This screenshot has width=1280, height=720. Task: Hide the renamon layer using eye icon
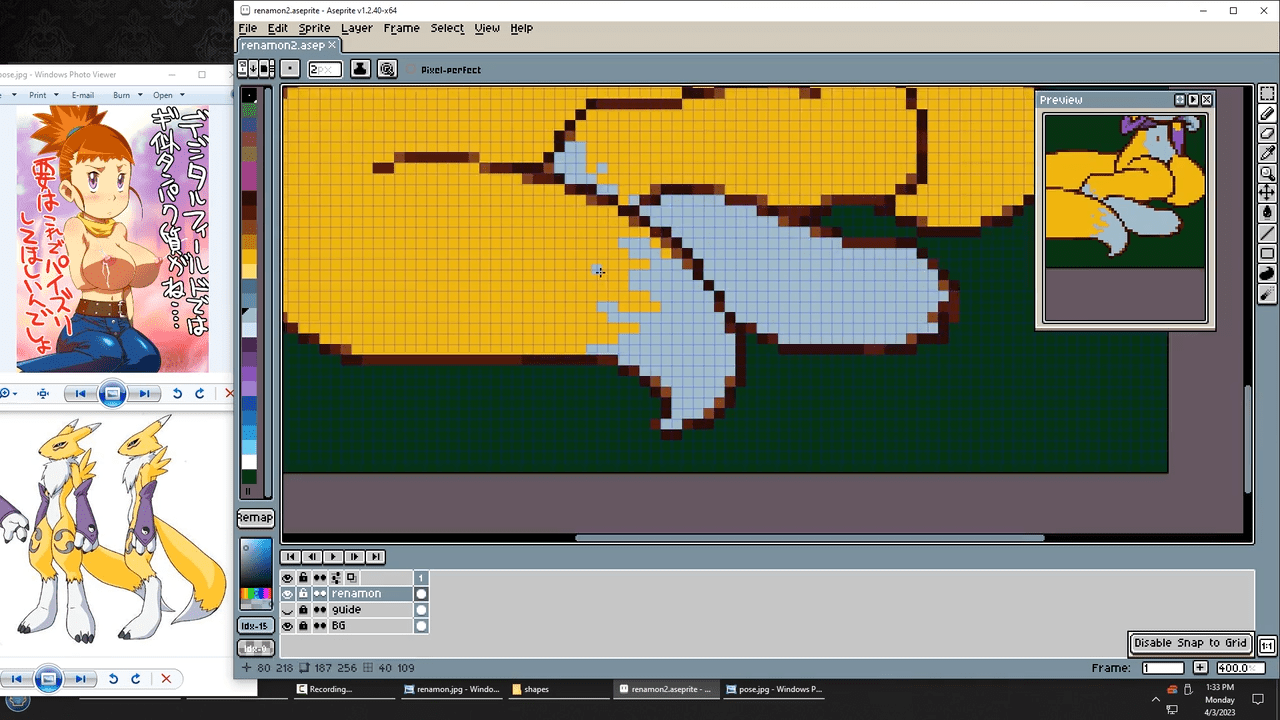288,594
